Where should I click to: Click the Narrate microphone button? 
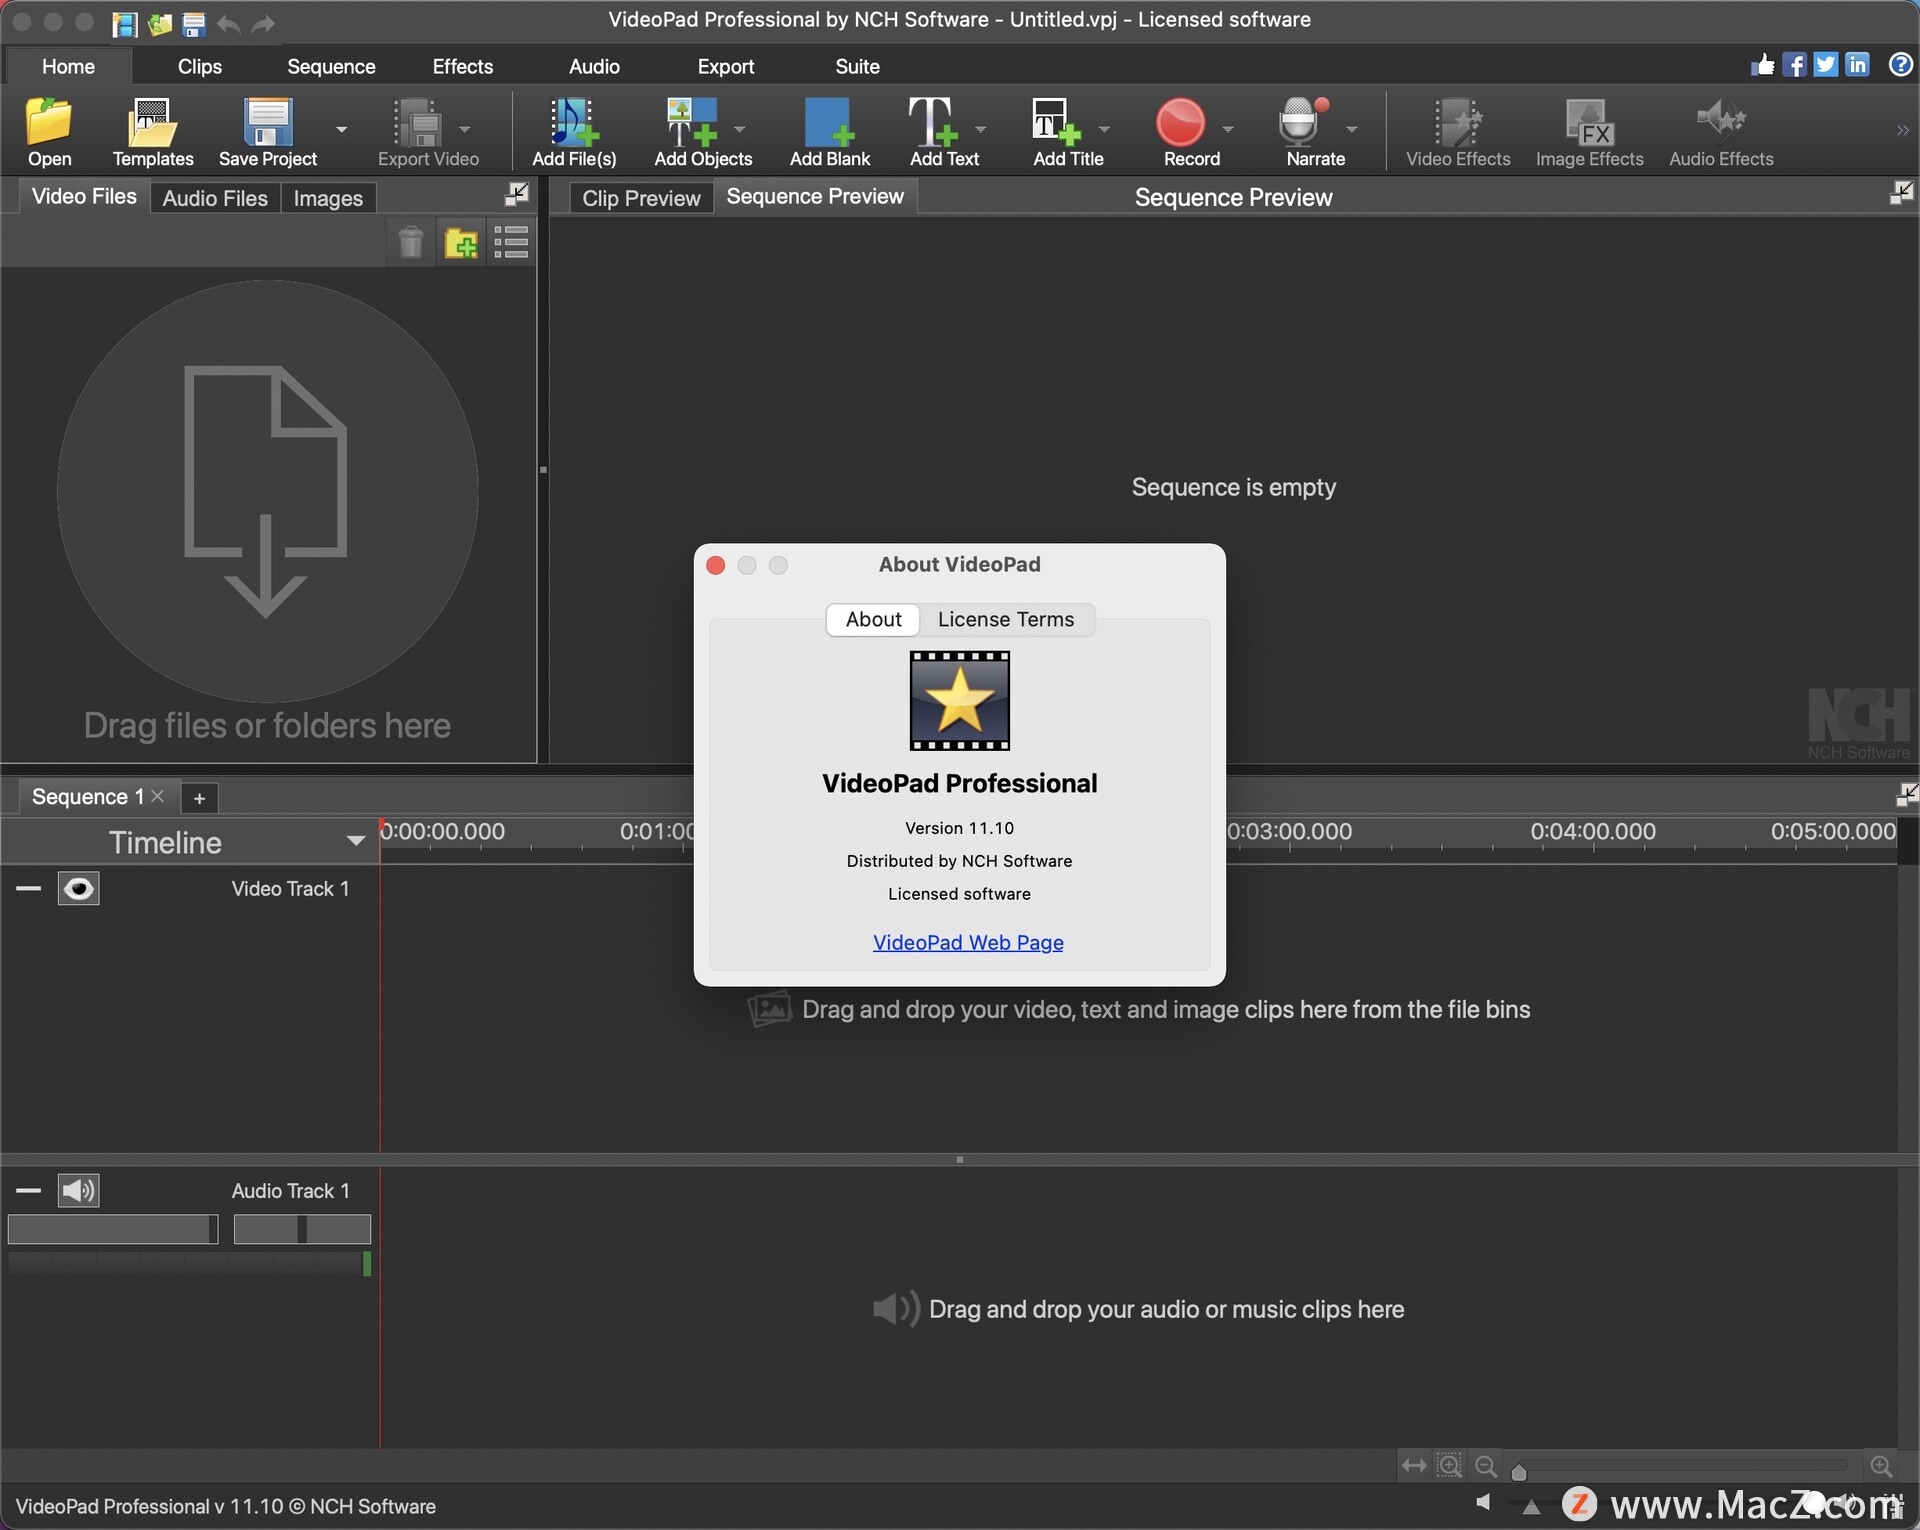click(1315, 132)
